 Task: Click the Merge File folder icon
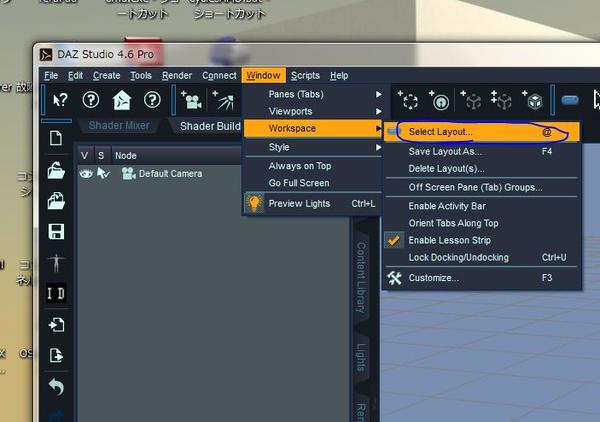pos(56,201)
